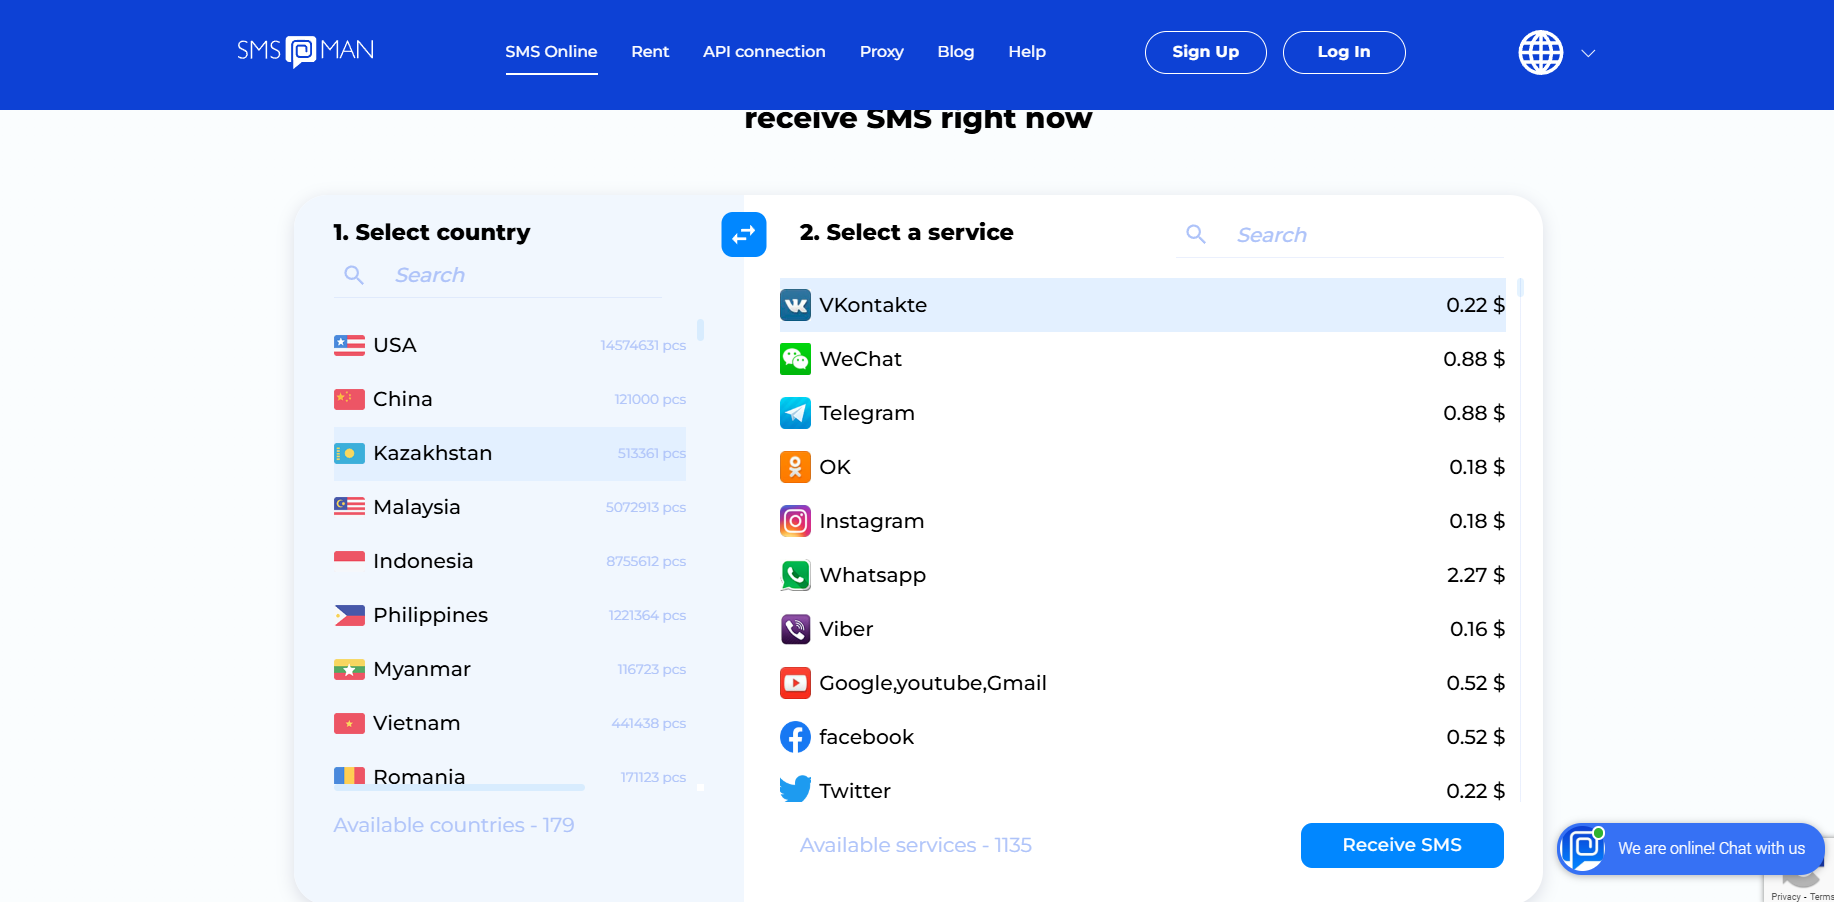Click the Receive SMS button
The image size is (1834, 902).
pyautogui.click(x=1402, y=845)
